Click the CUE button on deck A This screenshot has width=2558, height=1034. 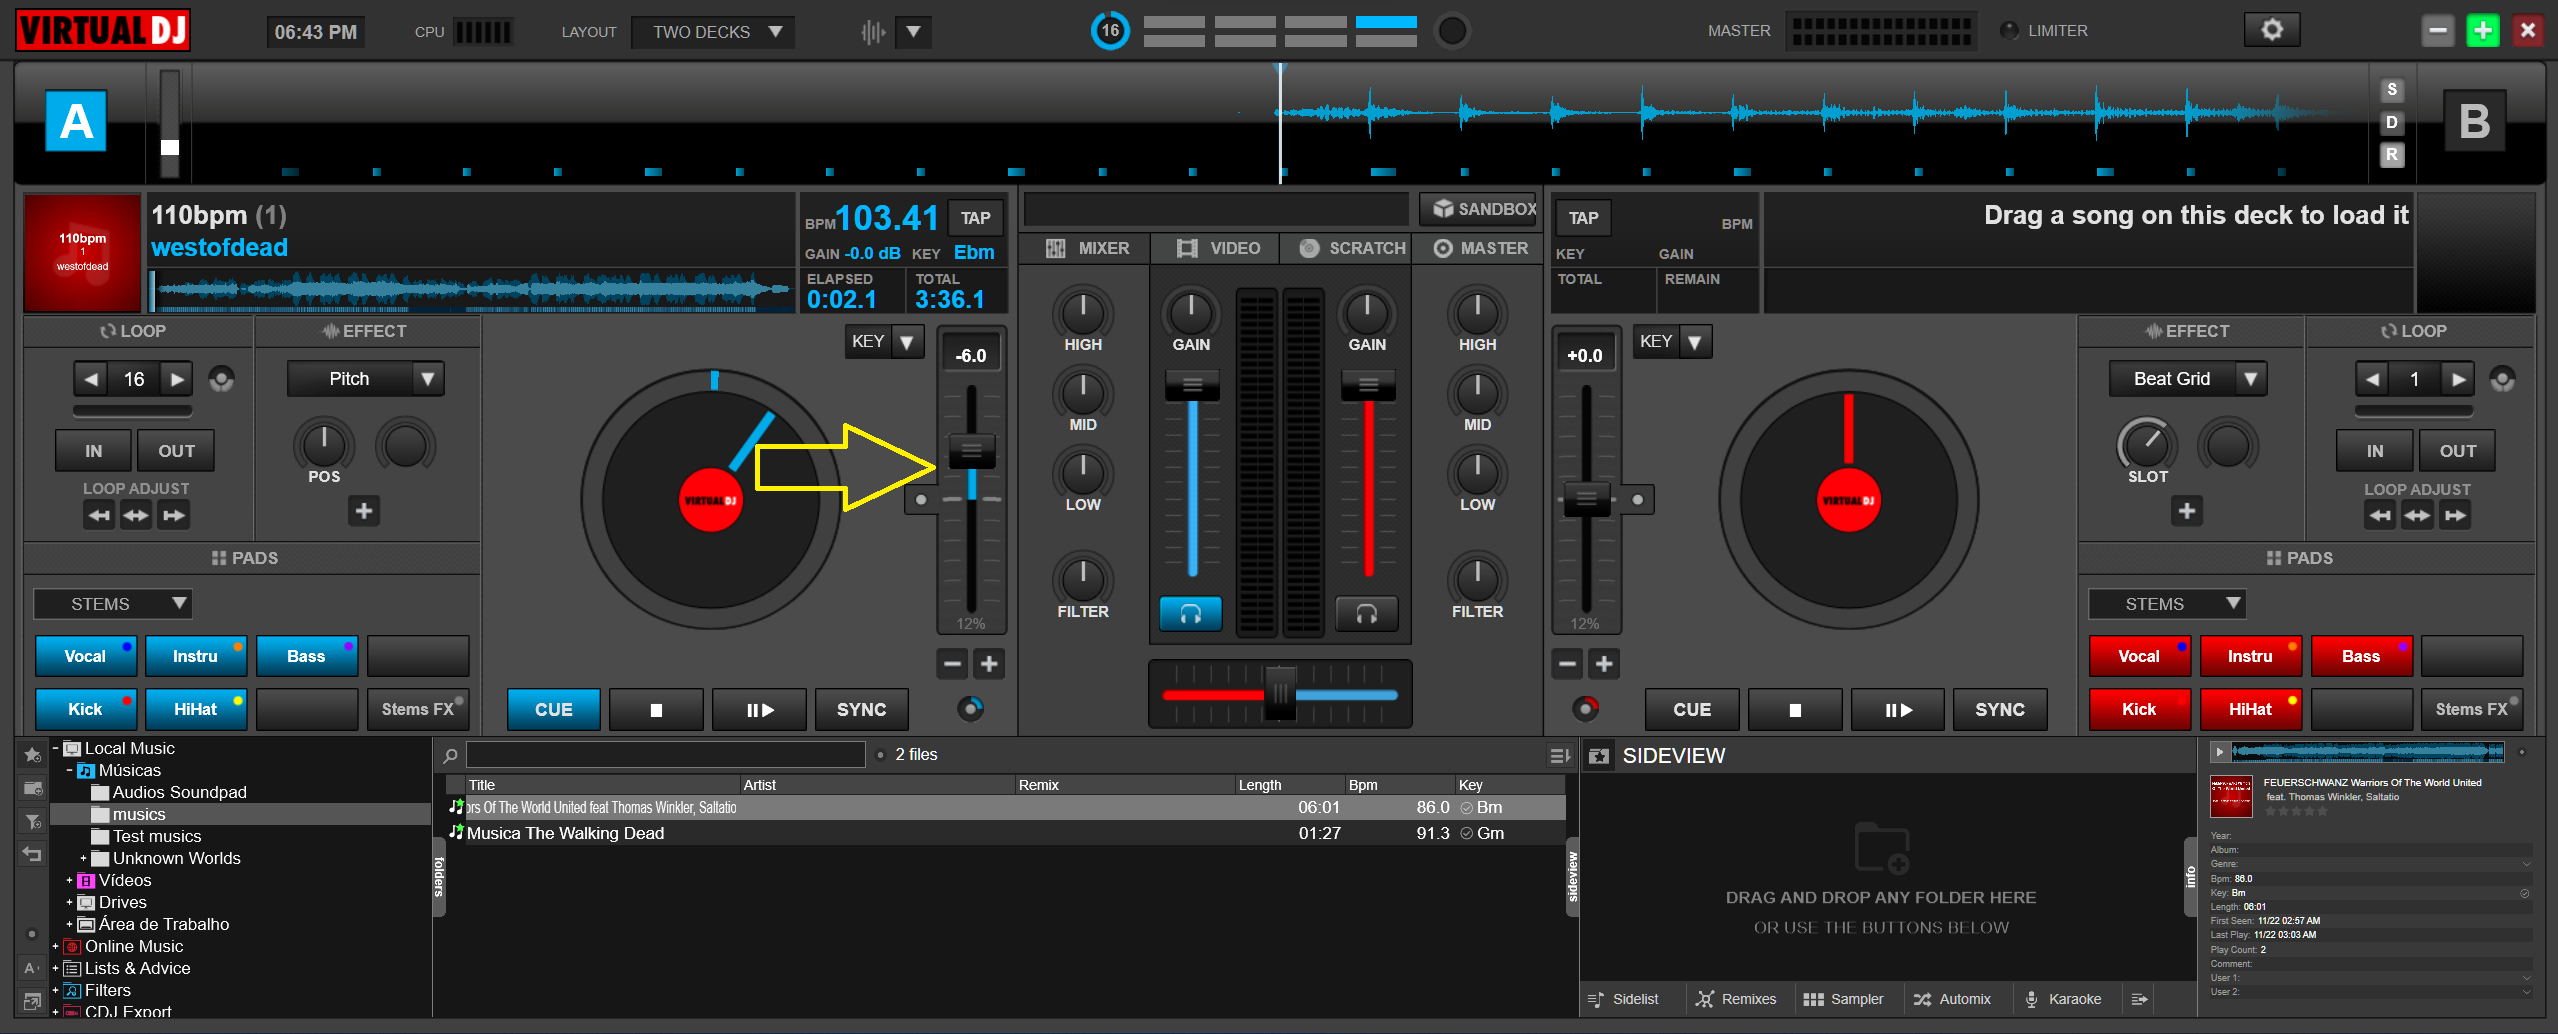554,709
